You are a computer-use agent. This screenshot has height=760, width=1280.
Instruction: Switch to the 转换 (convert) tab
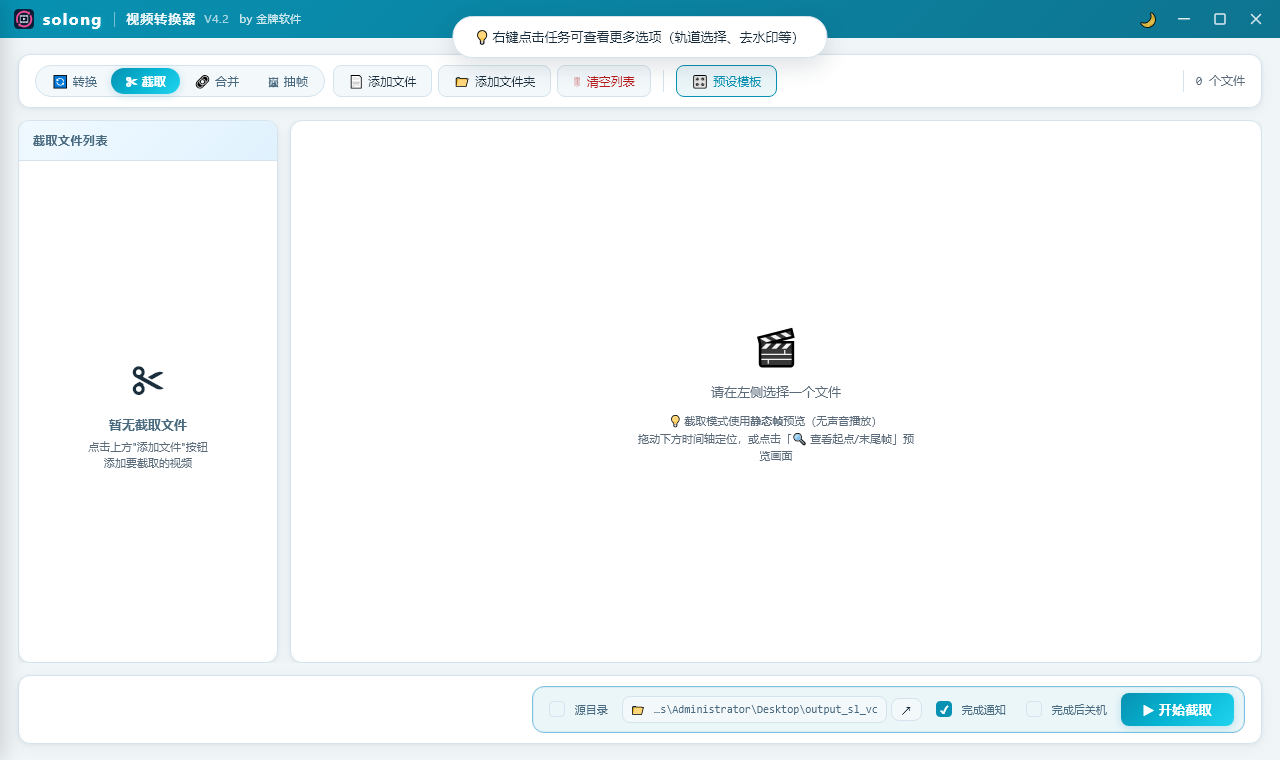pos(75,82)
